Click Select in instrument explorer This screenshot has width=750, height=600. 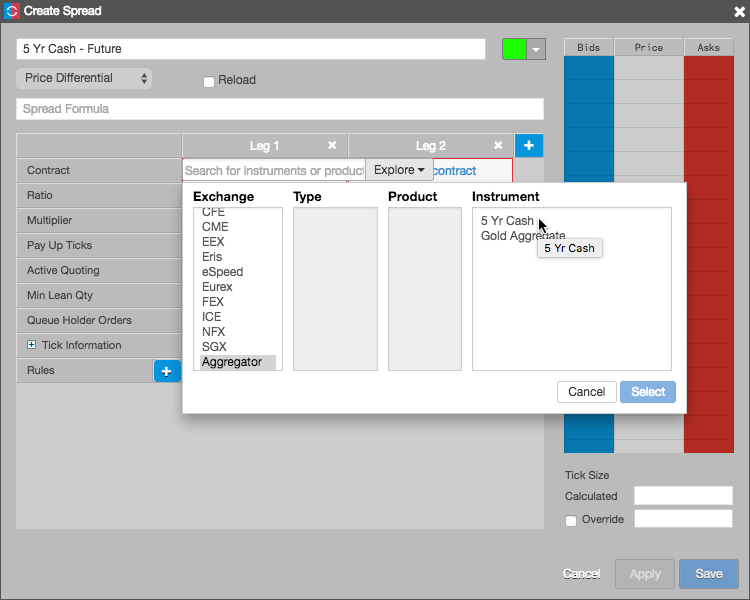(648, 392)
